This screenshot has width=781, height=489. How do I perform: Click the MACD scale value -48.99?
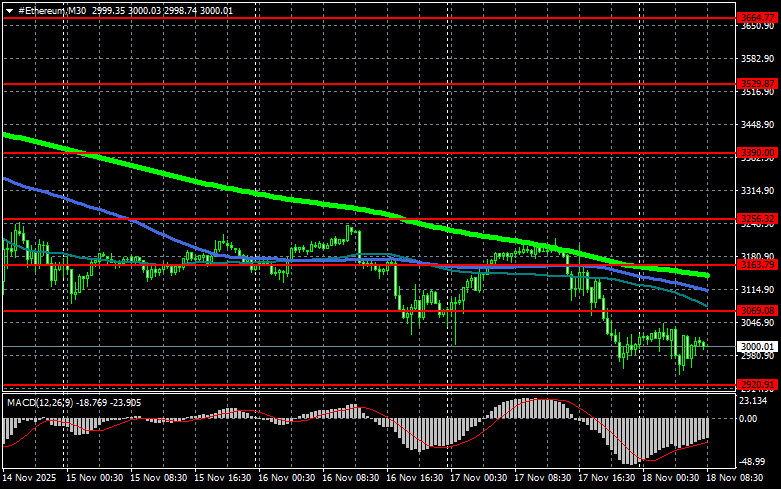pyautogui.click(x=752, y=462)
